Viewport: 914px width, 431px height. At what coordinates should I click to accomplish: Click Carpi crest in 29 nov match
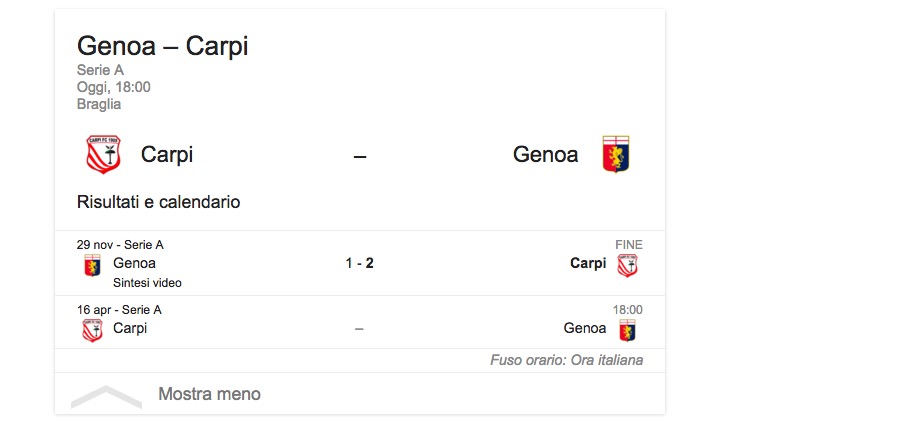(x=627, y=265)
